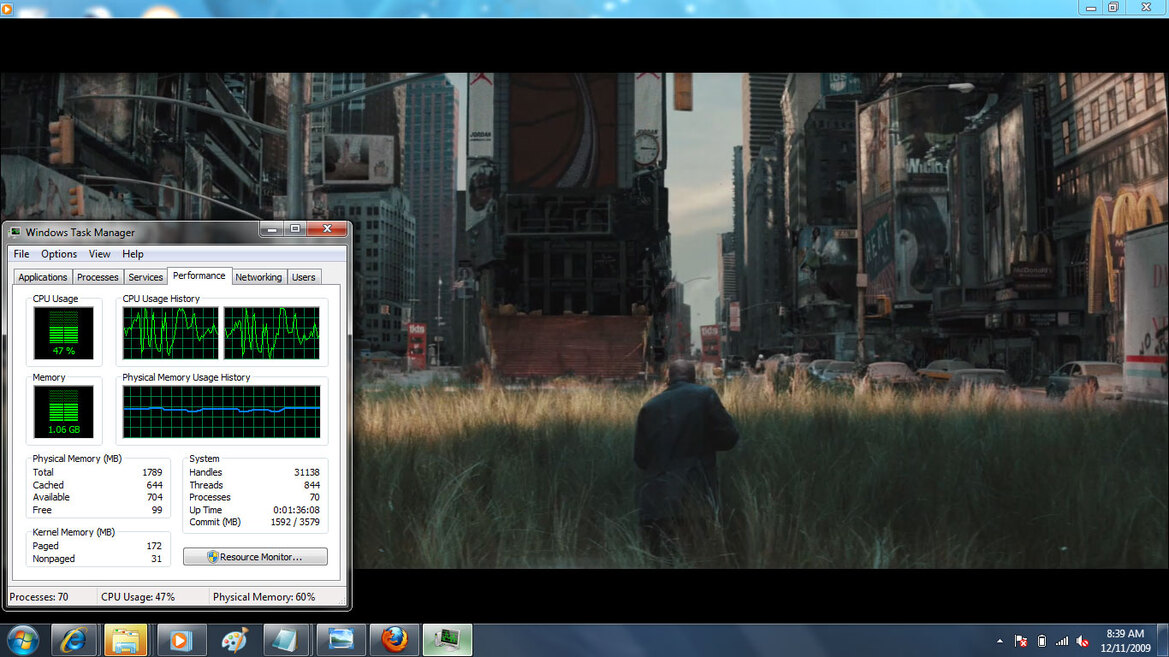The height and width of the screenshot is (657, 1169).
Task: Open the Paint palette taskbar icon
Action: pyautogui.click(x=234, y=640)
